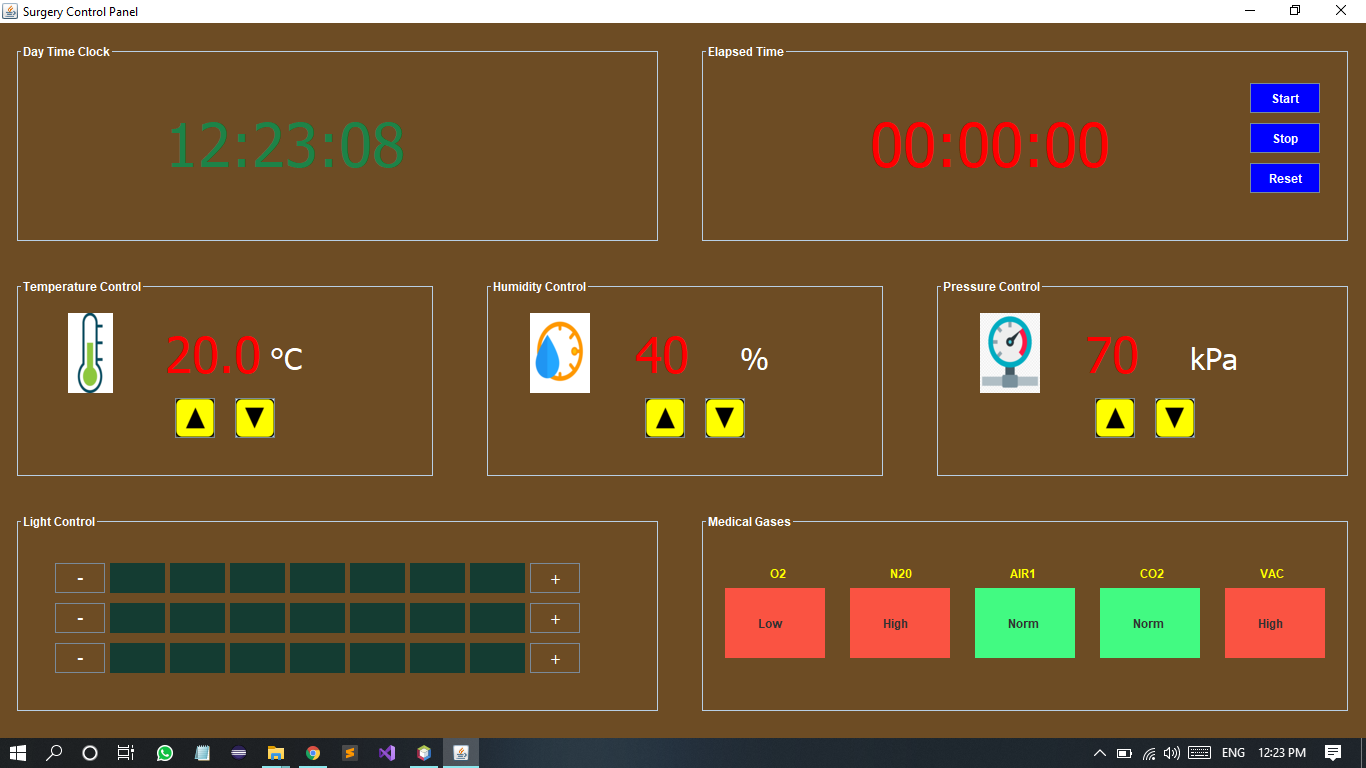Increase pressure with the up arrow
The height and width of the screenshot is (768, 1366).
(1115, 418)
